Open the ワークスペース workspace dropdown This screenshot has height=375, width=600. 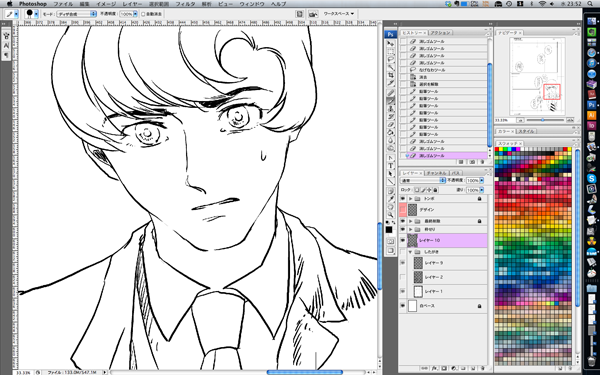click(339, 14)
